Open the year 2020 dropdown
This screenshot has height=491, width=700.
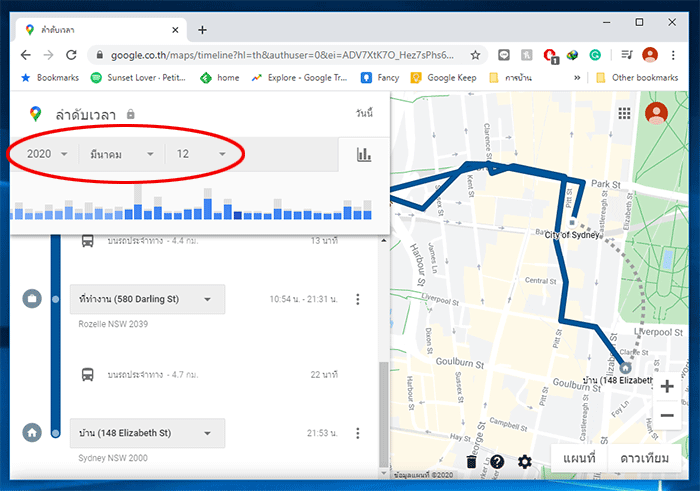click(x=46, y=154)
